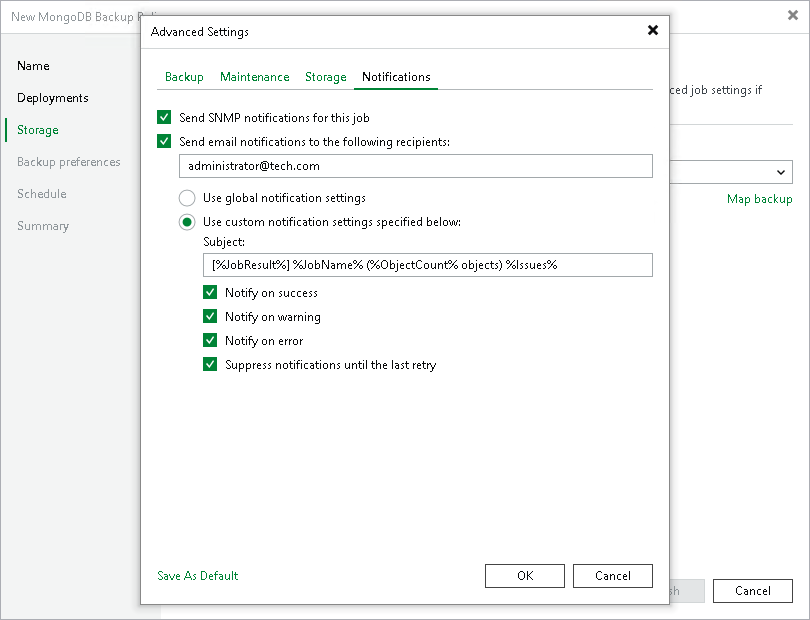The width and height of the screenshot is (810, 620).
Task: Expand the repository dropdown in the wizard
Action: [x=781, y=172]
